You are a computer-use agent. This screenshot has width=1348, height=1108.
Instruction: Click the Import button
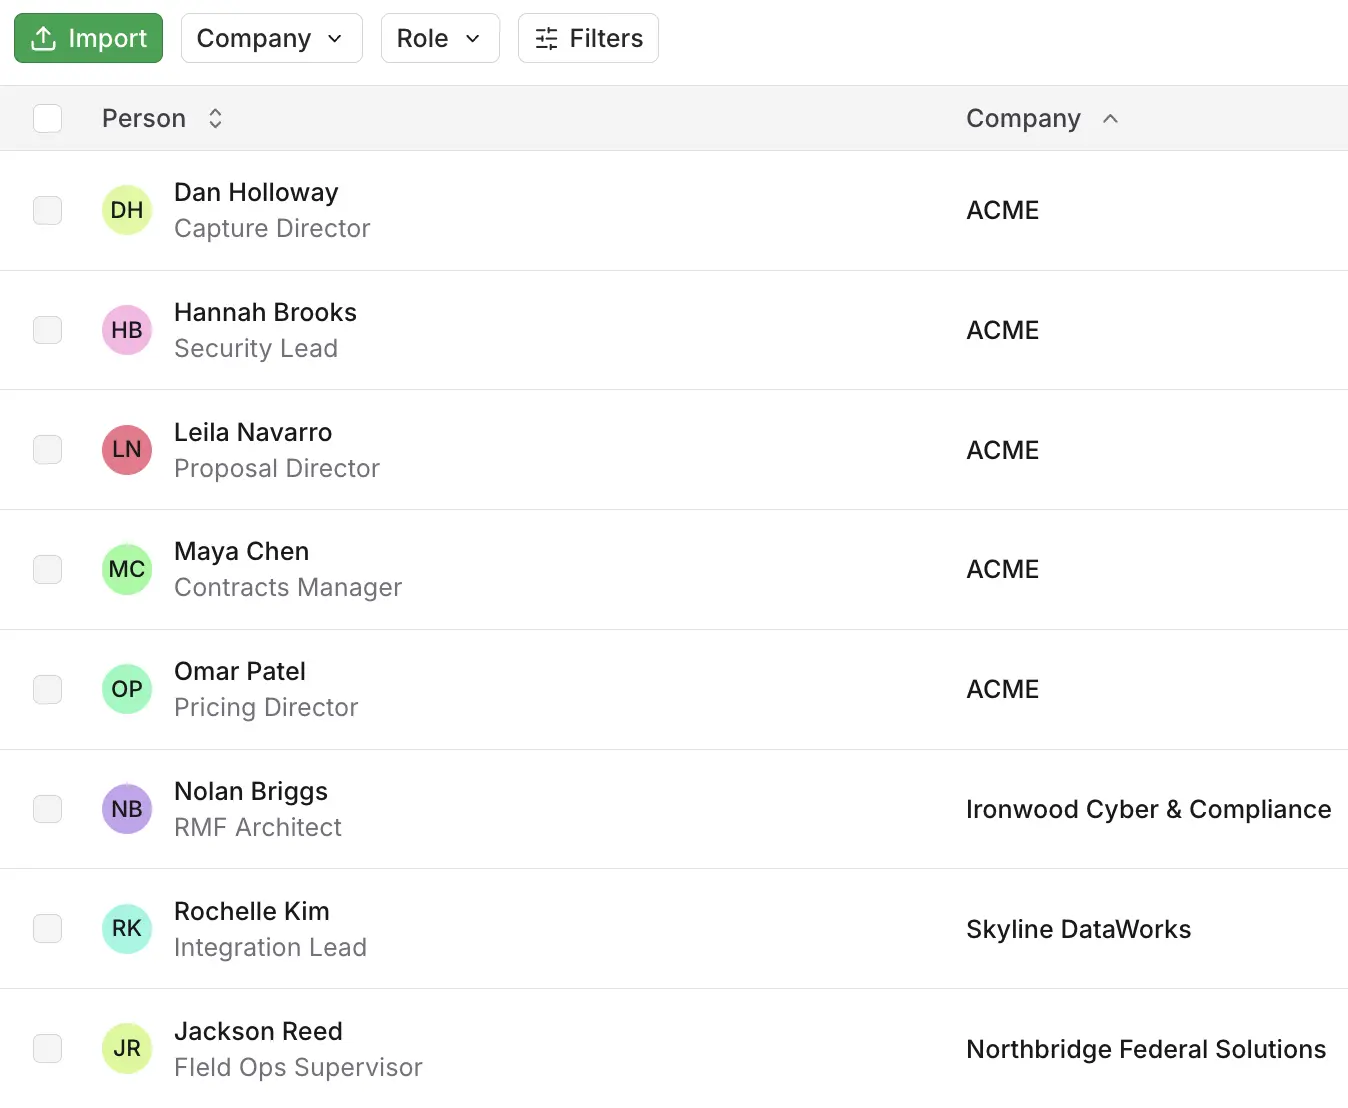(x=88, y=38)
